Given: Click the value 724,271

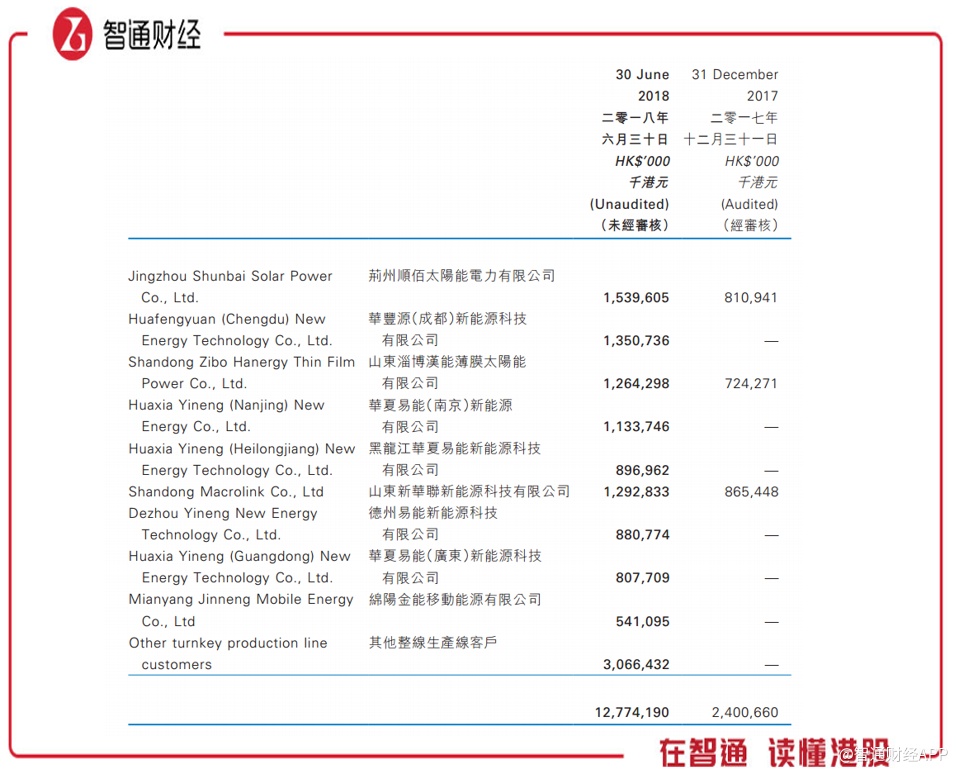Looking at the screenshot, I should tap(751, 384).
